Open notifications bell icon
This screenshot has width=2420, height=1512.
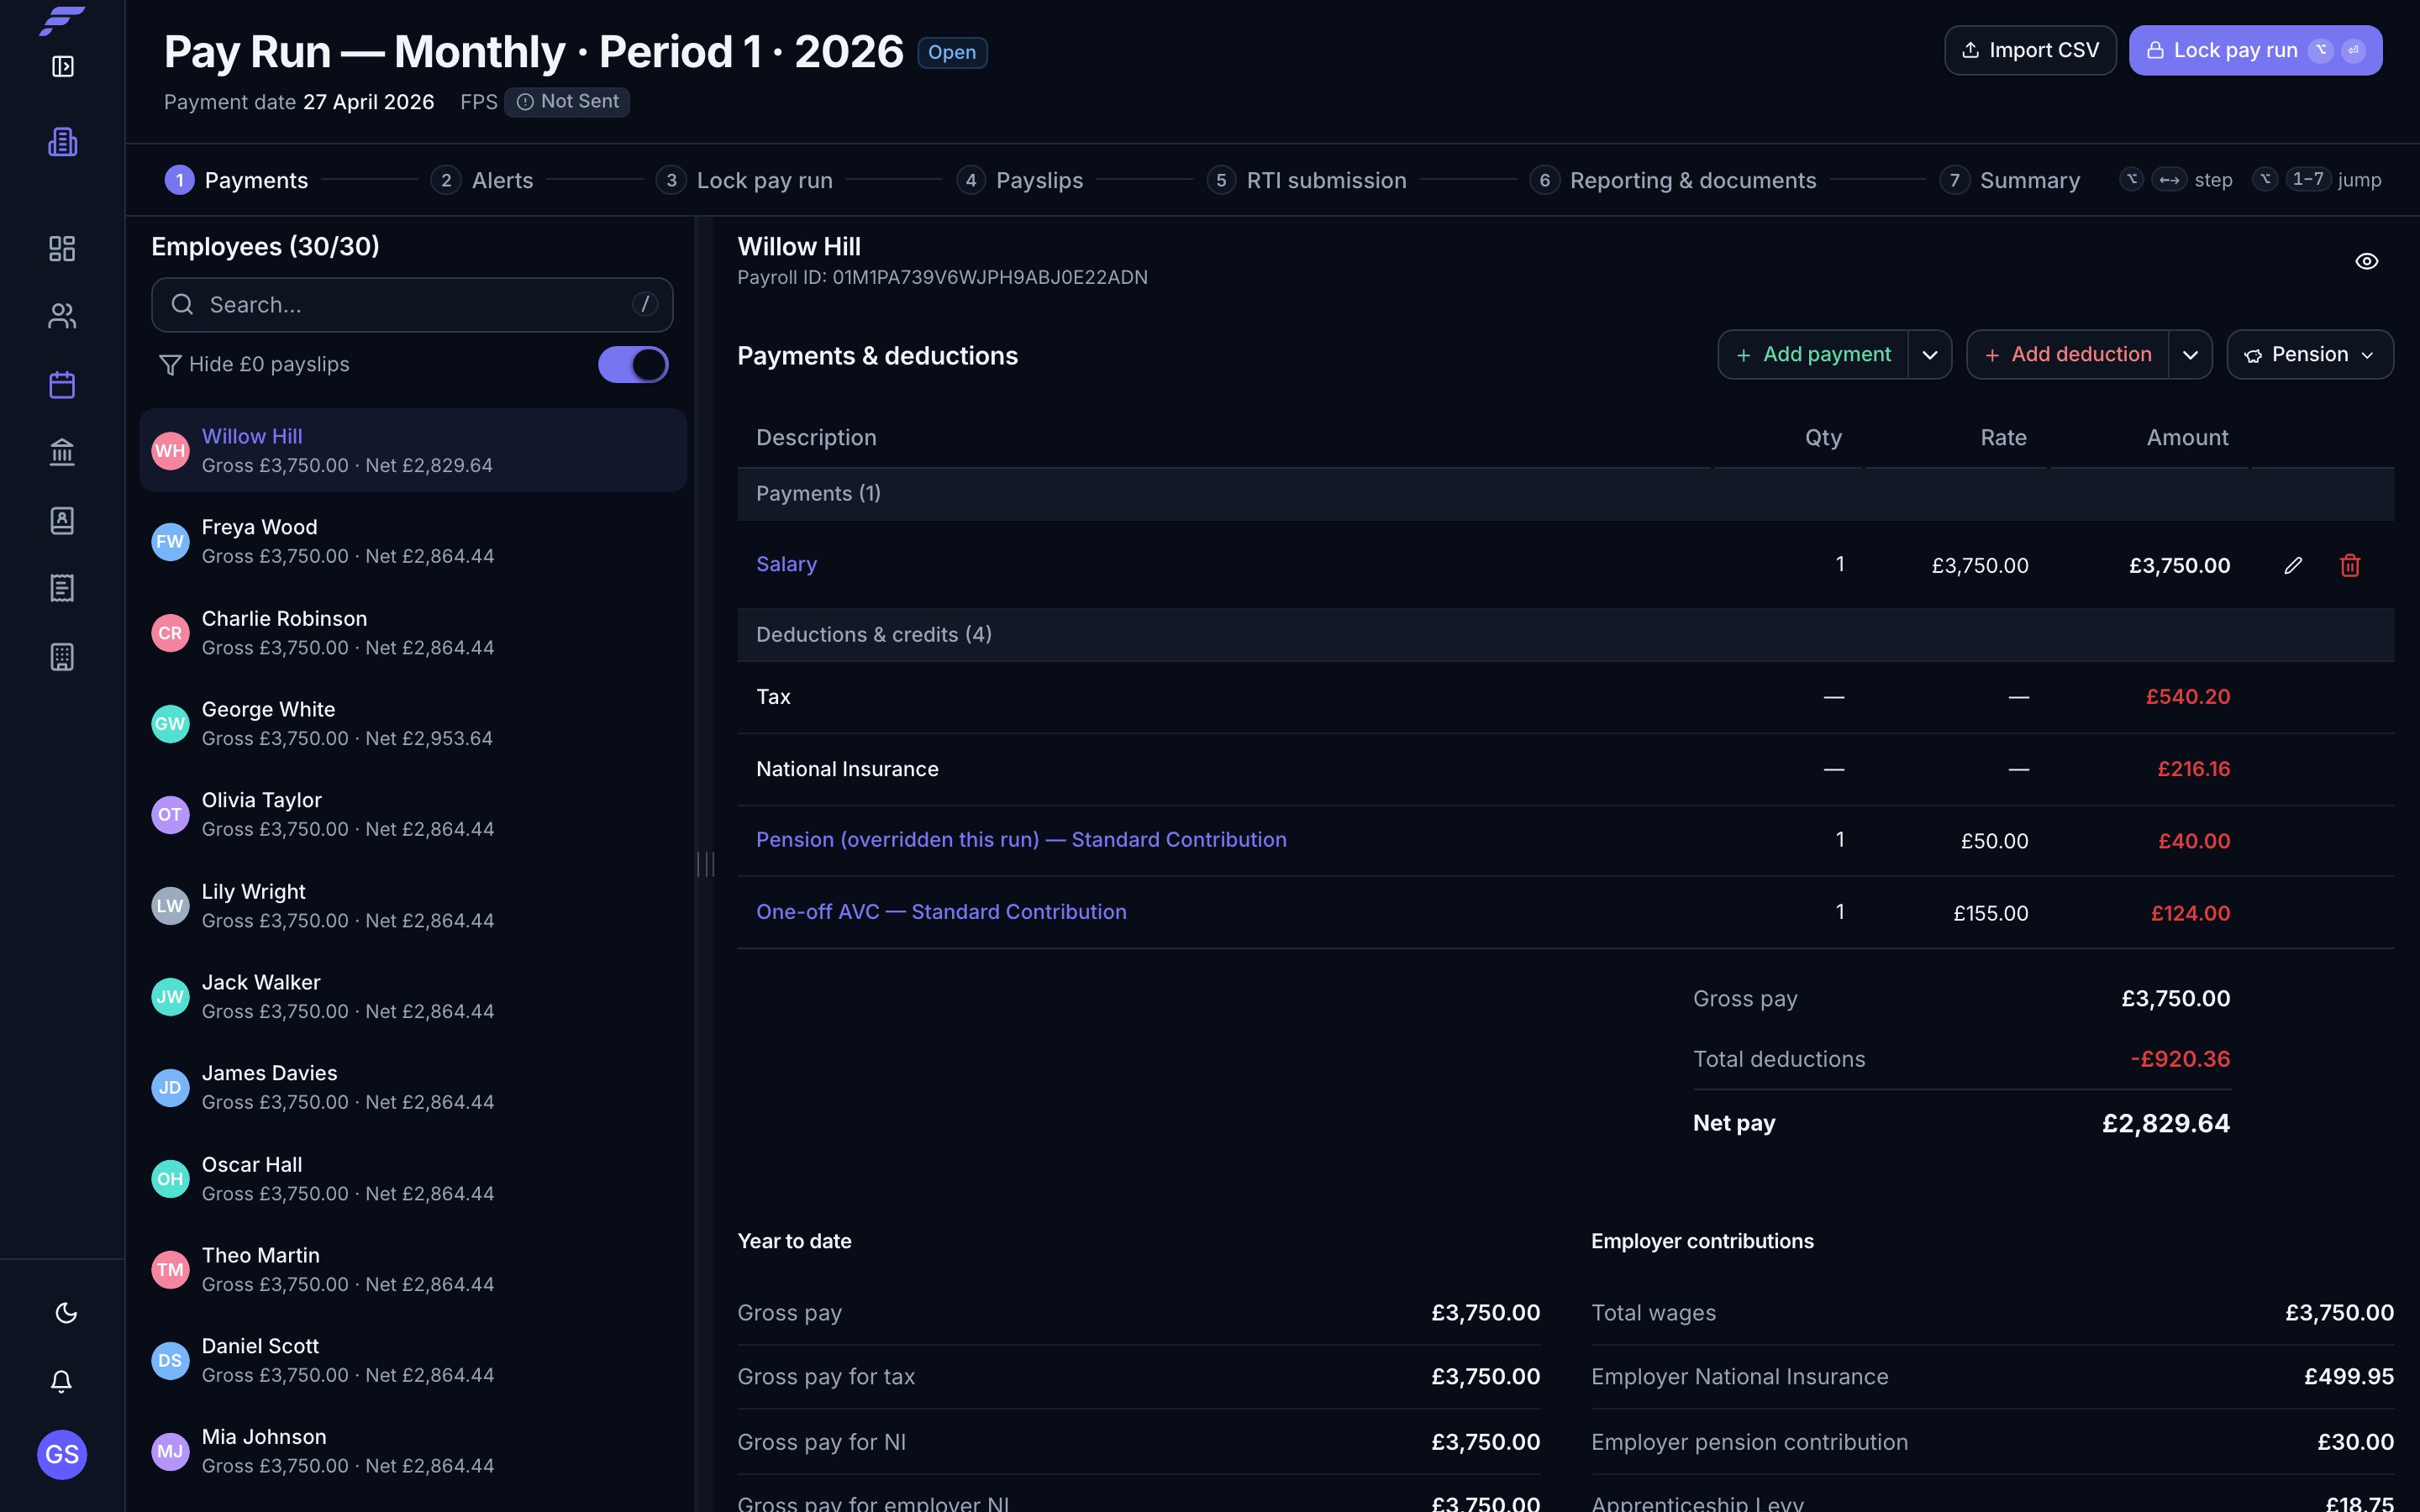coord(61,1381)
